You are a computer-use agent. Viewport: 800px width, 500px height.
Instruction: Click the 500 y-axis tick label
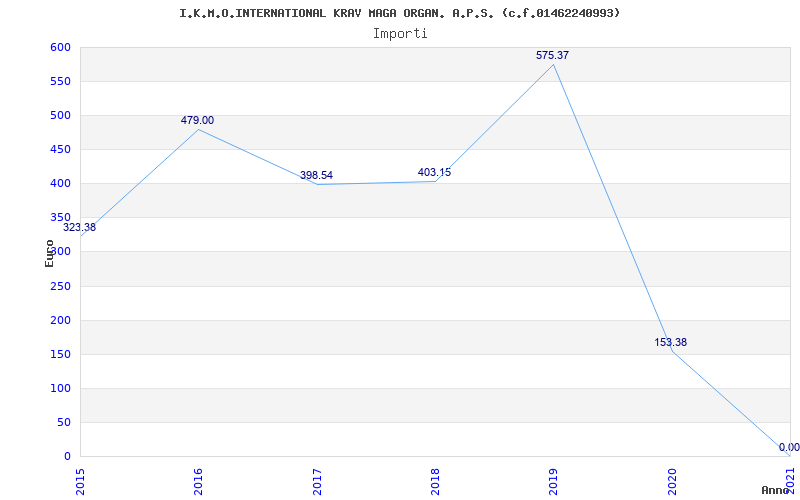pos(60,116)
